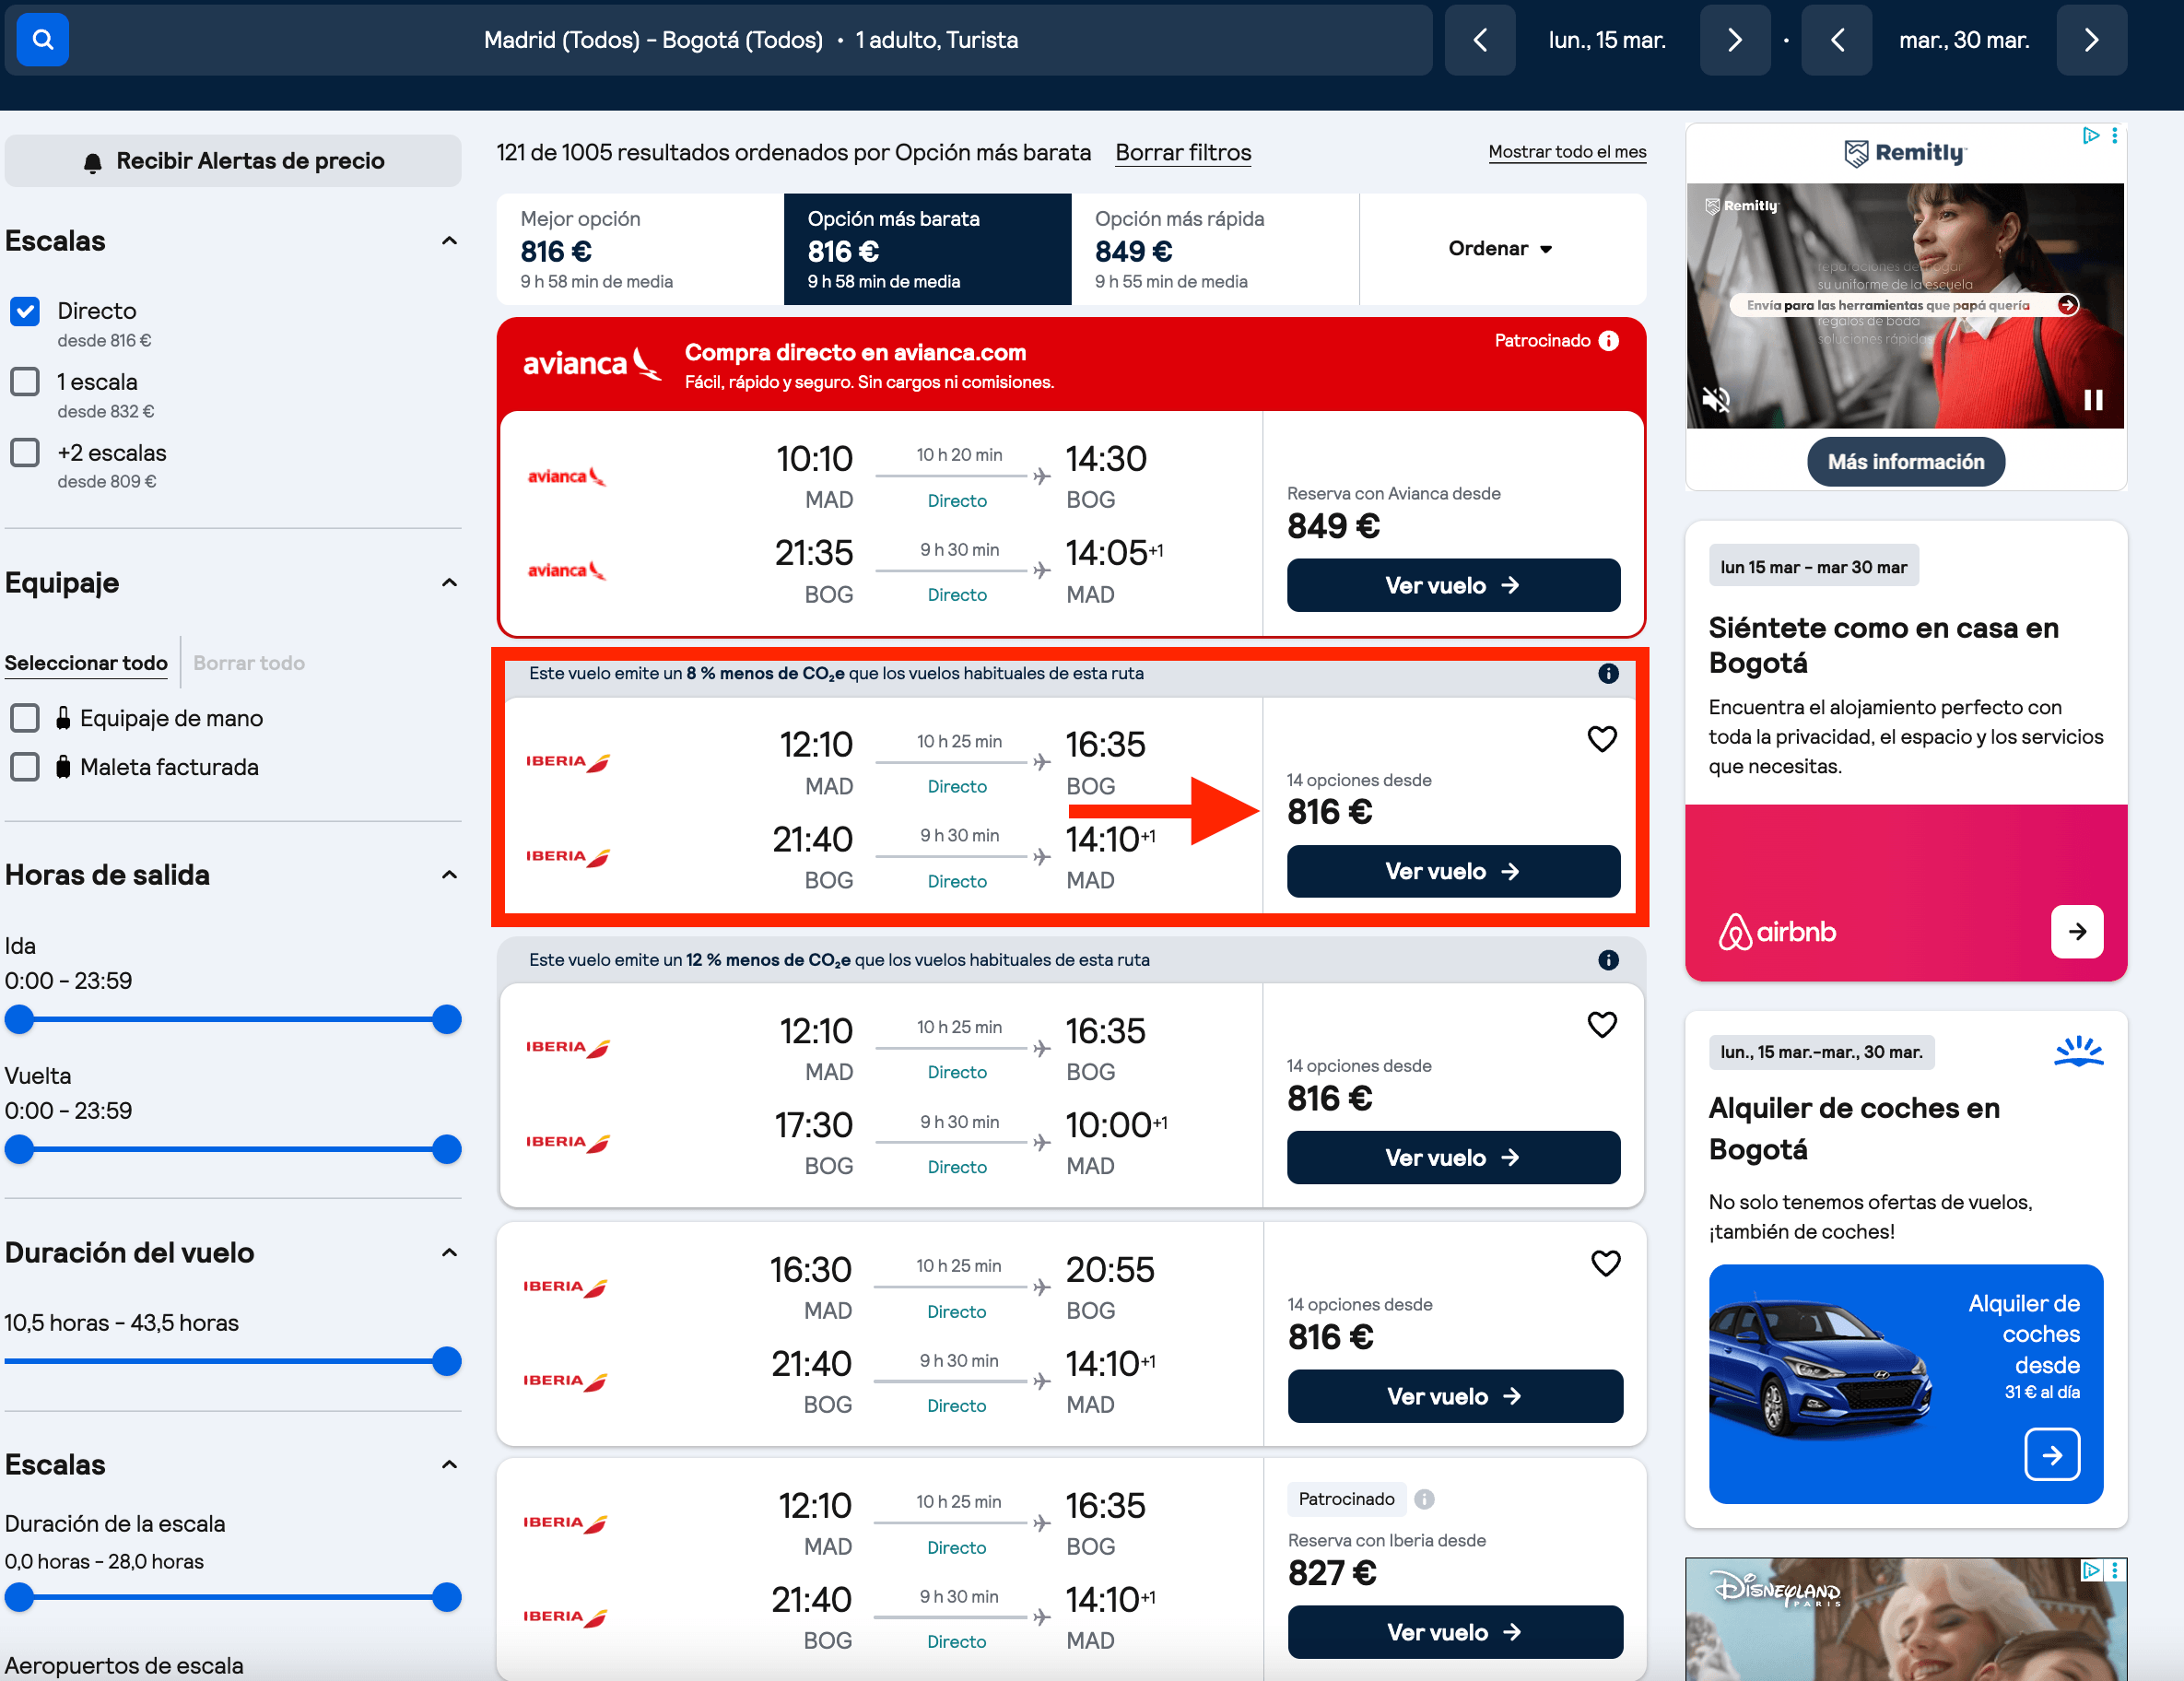Go to next return date after mar., 30 mar.
This screenshot has height=1681, width=2184.
2092,40
